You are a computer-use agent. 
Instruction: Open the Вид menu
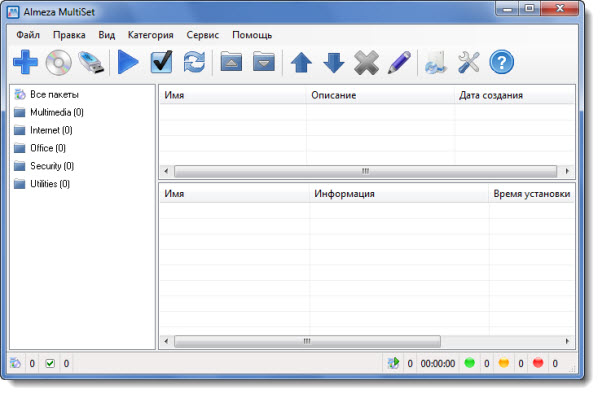(x=107, y=35)
